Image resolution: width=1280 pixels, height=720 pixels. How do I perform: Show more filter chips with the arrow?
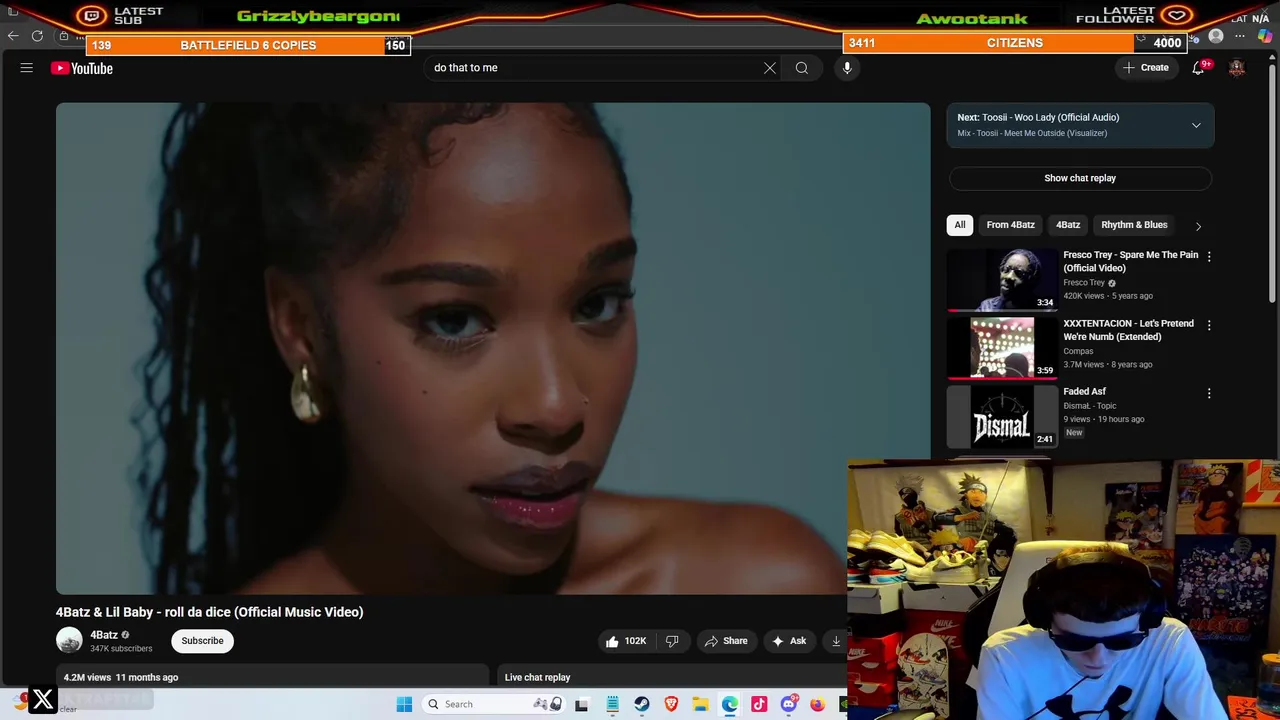1198,226
